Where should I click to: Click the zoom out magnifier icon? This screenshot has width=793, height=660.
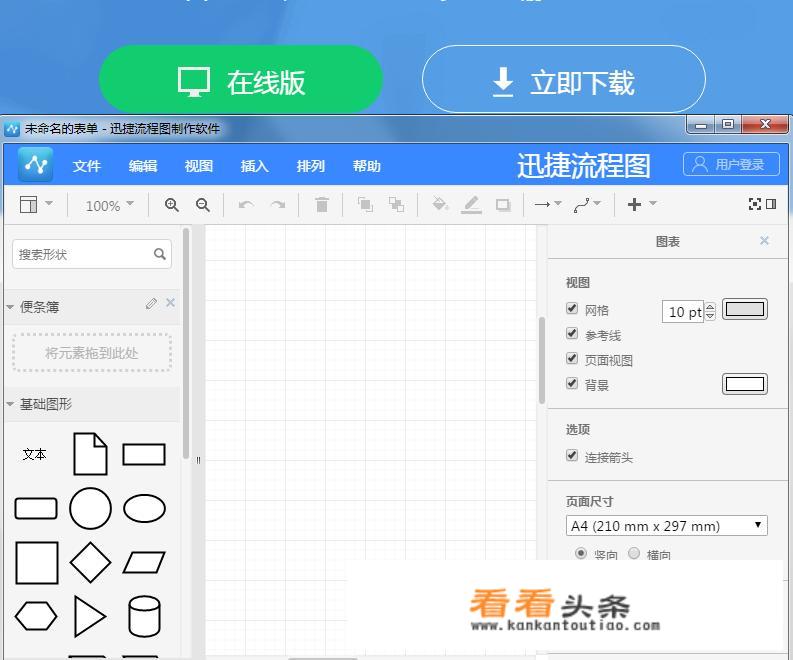[203, 205]
